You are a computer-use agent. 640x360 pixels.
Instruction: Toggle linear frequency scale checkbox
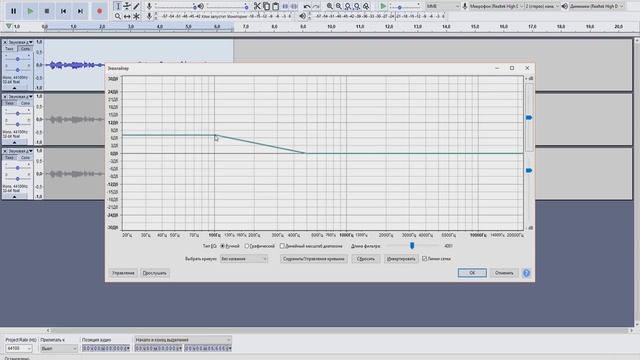point(282,246)
